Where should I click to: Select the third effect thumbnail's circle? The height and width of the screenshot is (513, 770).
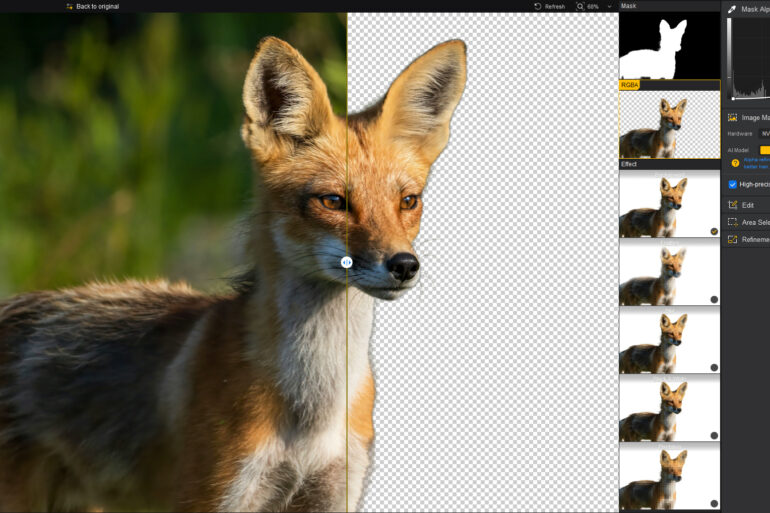tap(714, 367)
